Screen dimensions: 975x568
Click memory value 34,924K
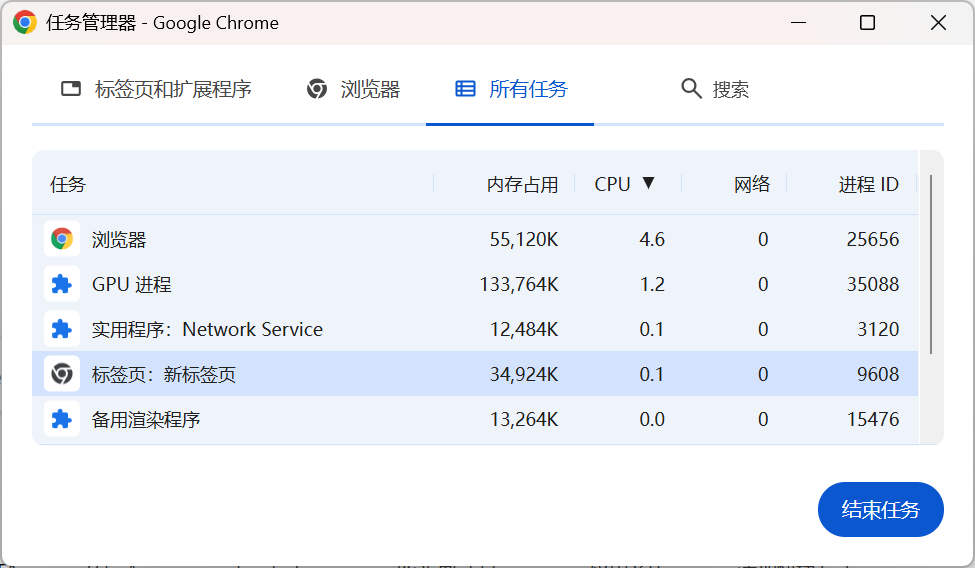click(x=524, y=374)
